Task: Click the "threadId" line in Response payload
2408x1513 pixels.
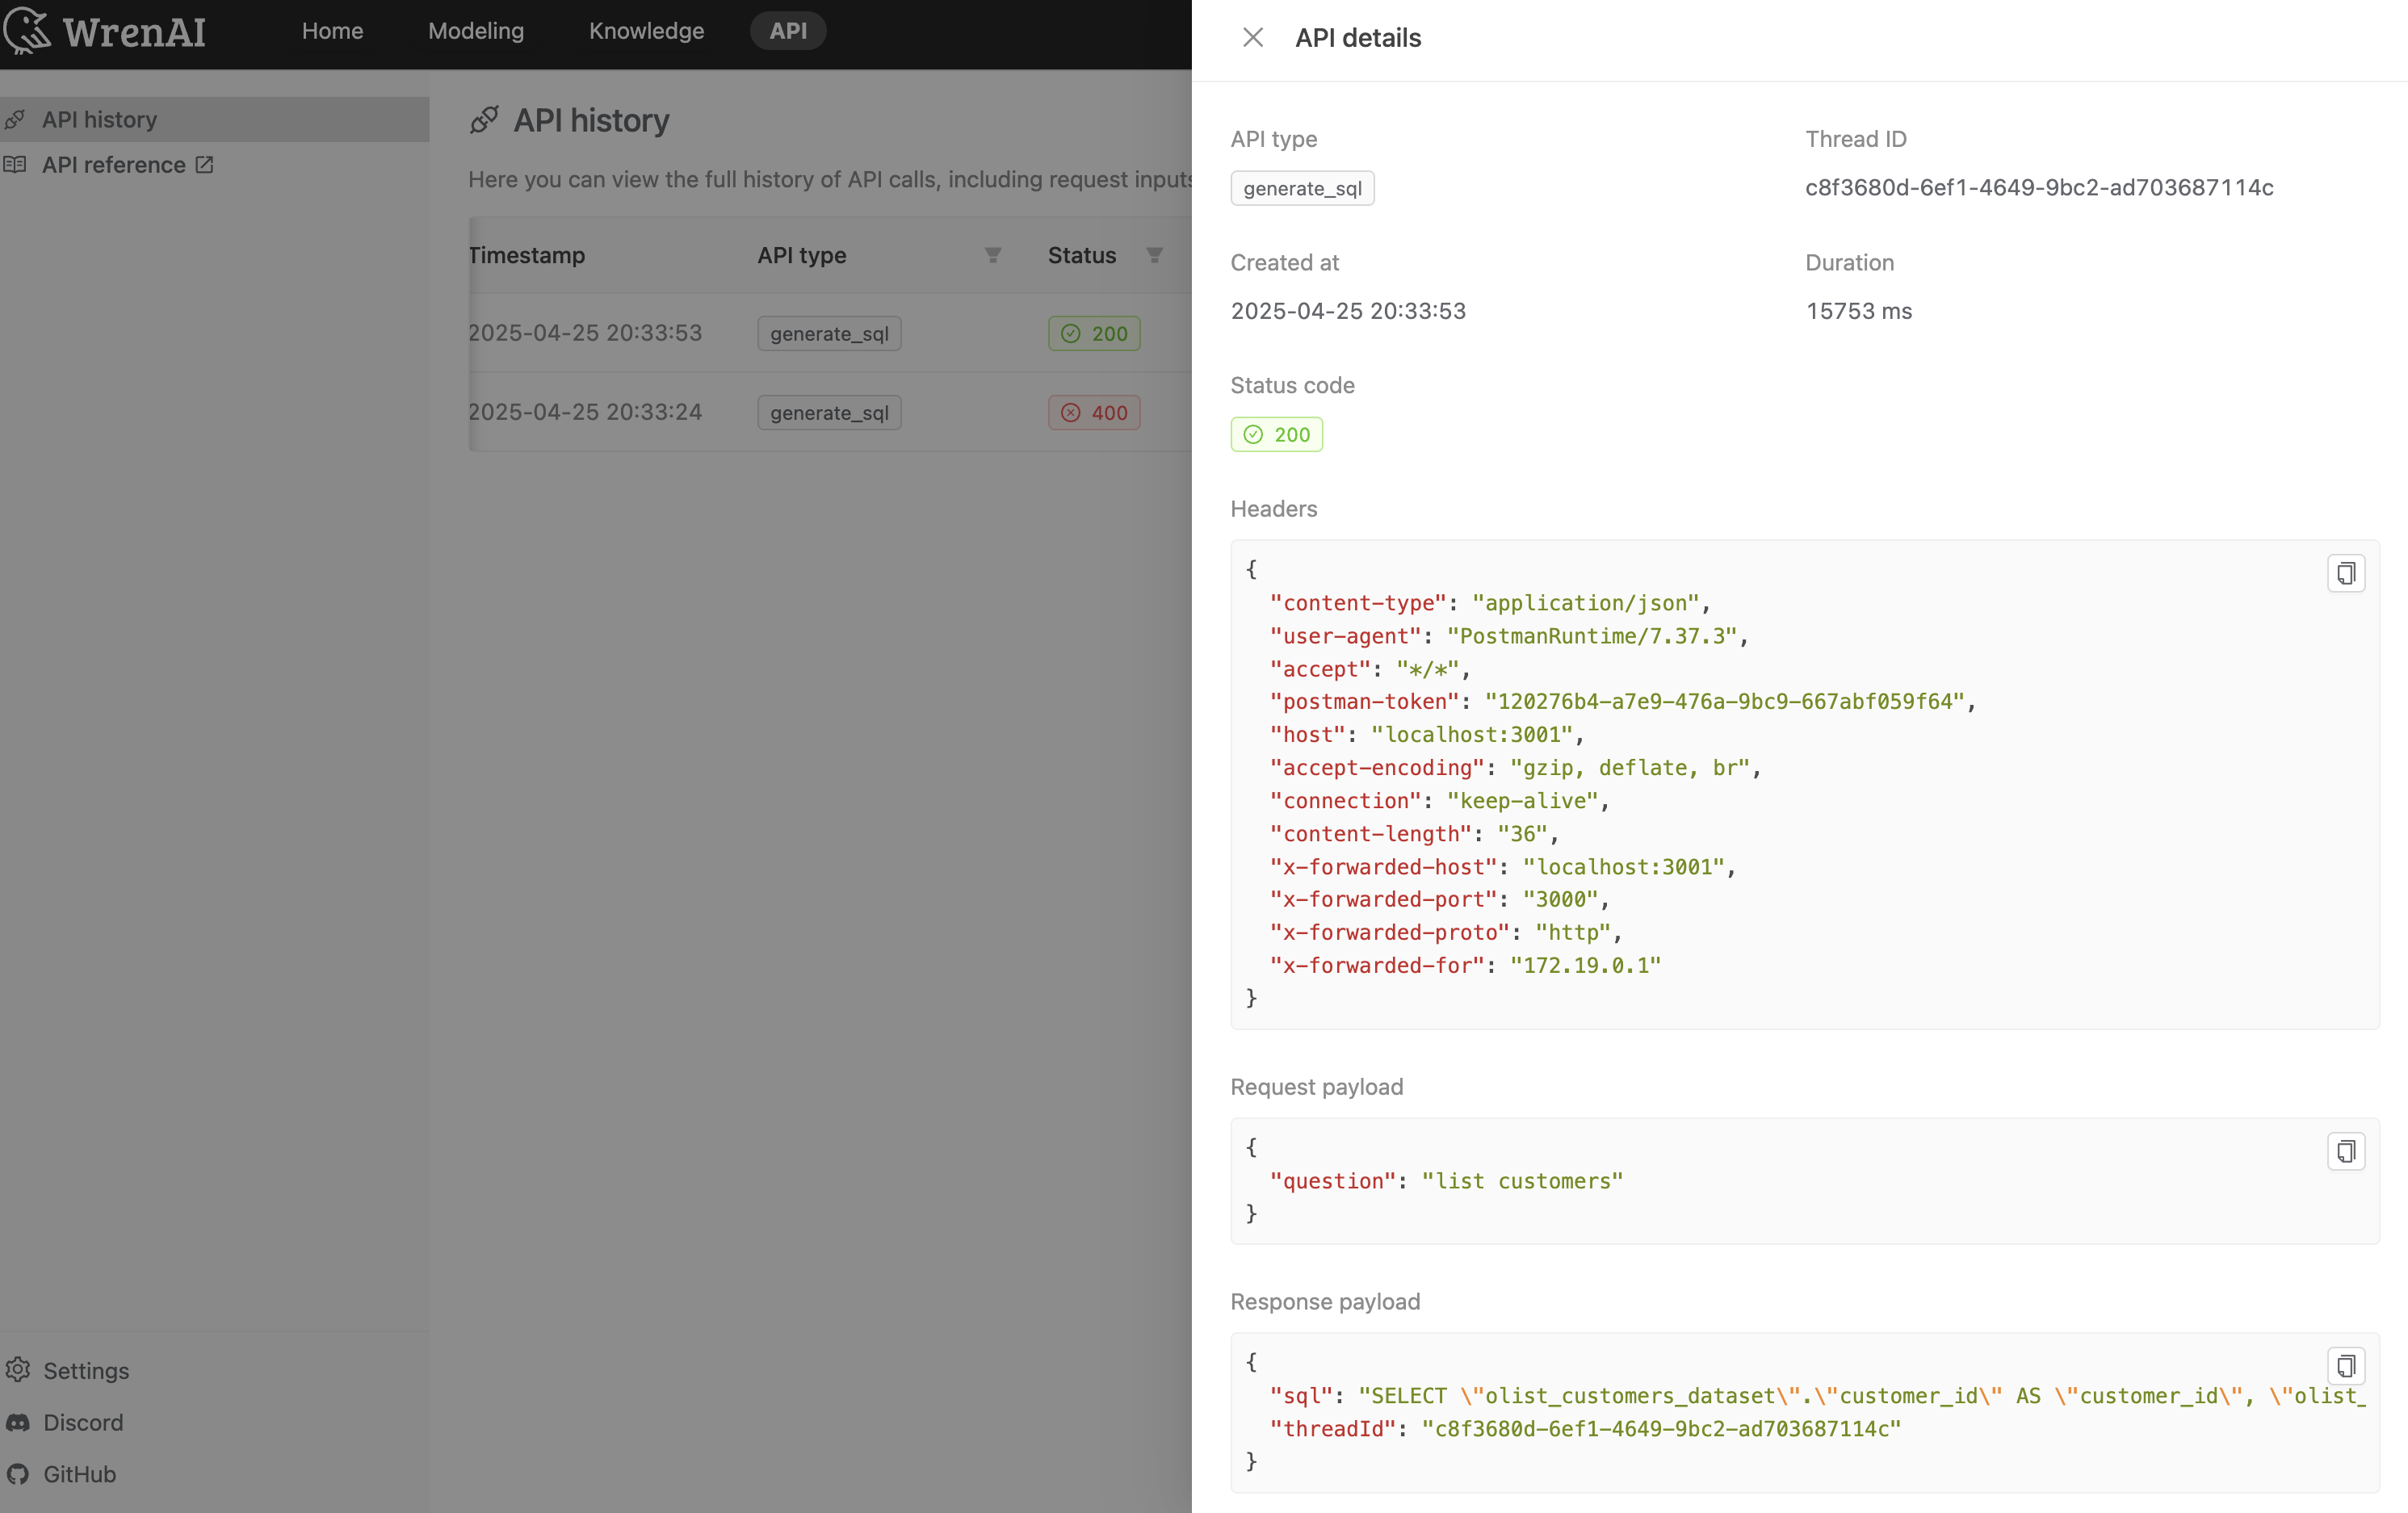Action: pyautogui.click(x=1585, y=1428)
